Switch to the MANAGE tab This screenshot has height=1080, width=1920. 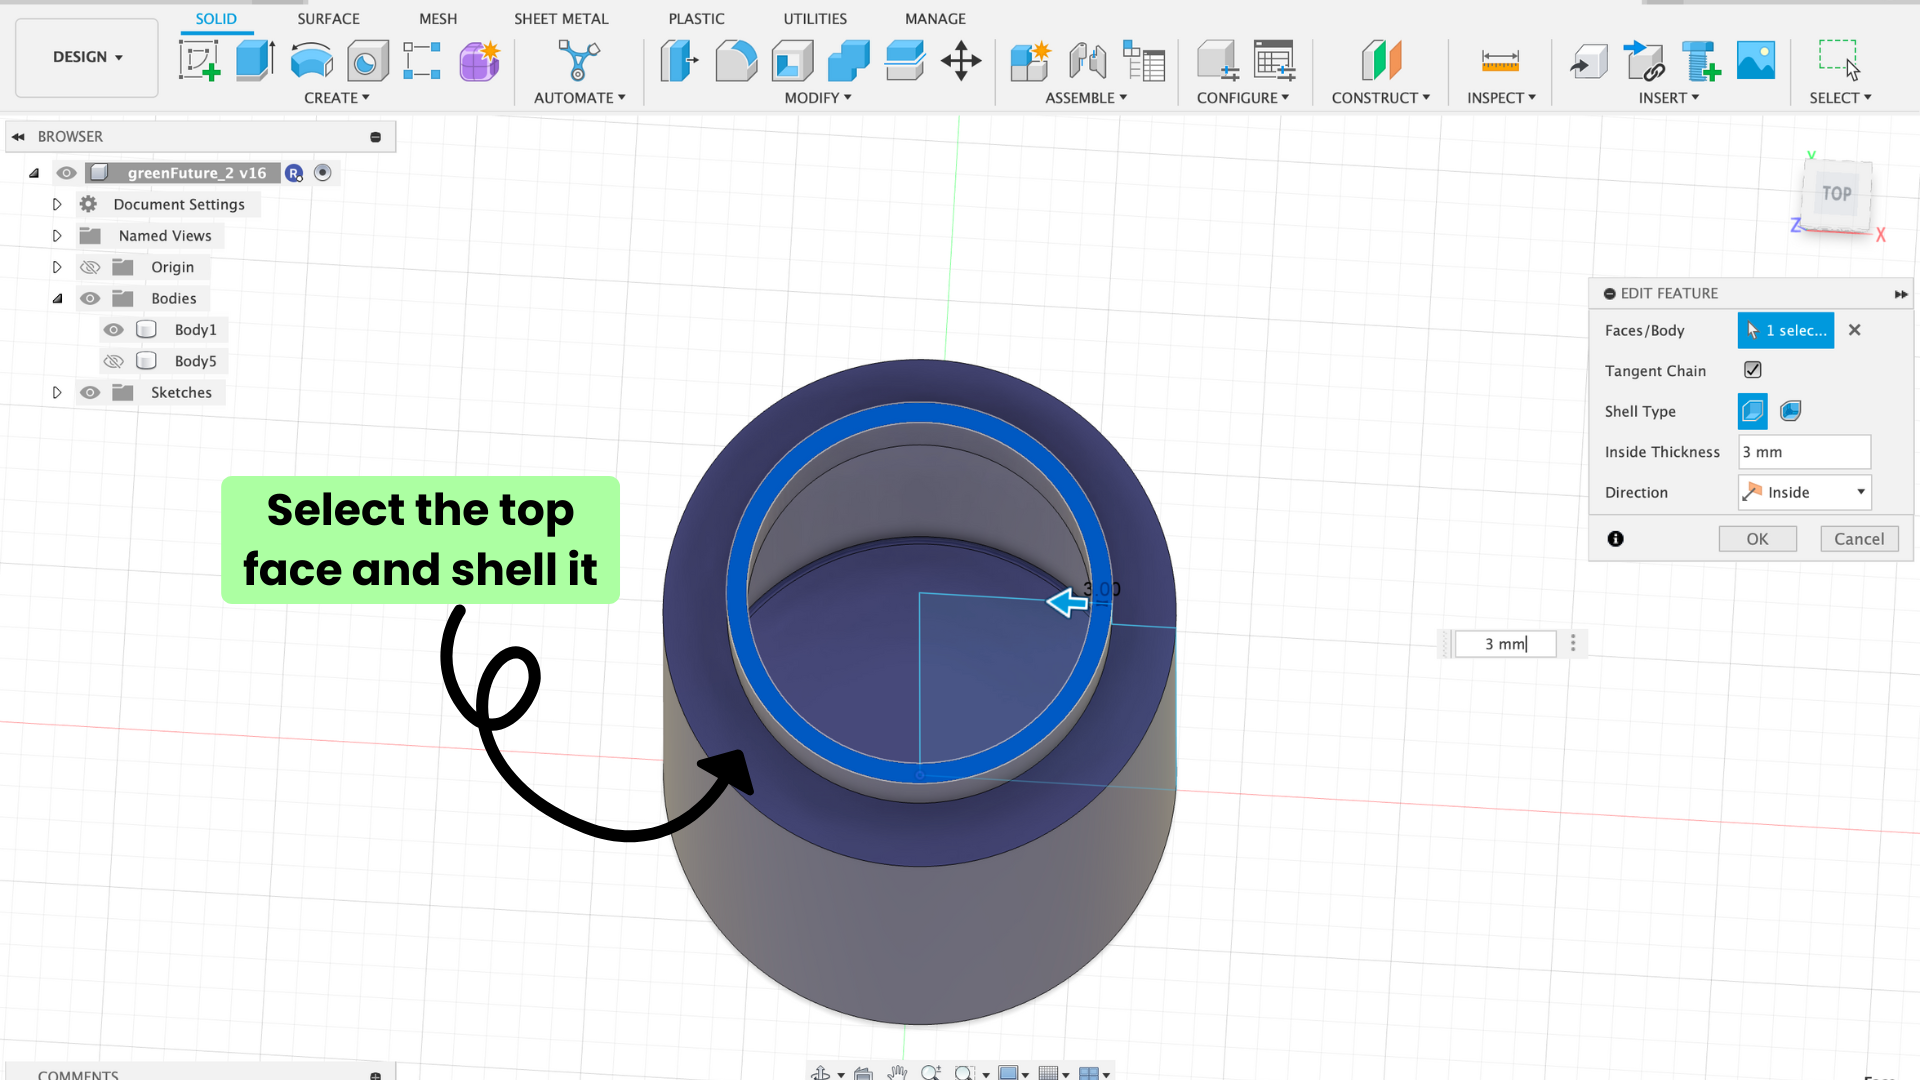(x=935, y=18)
